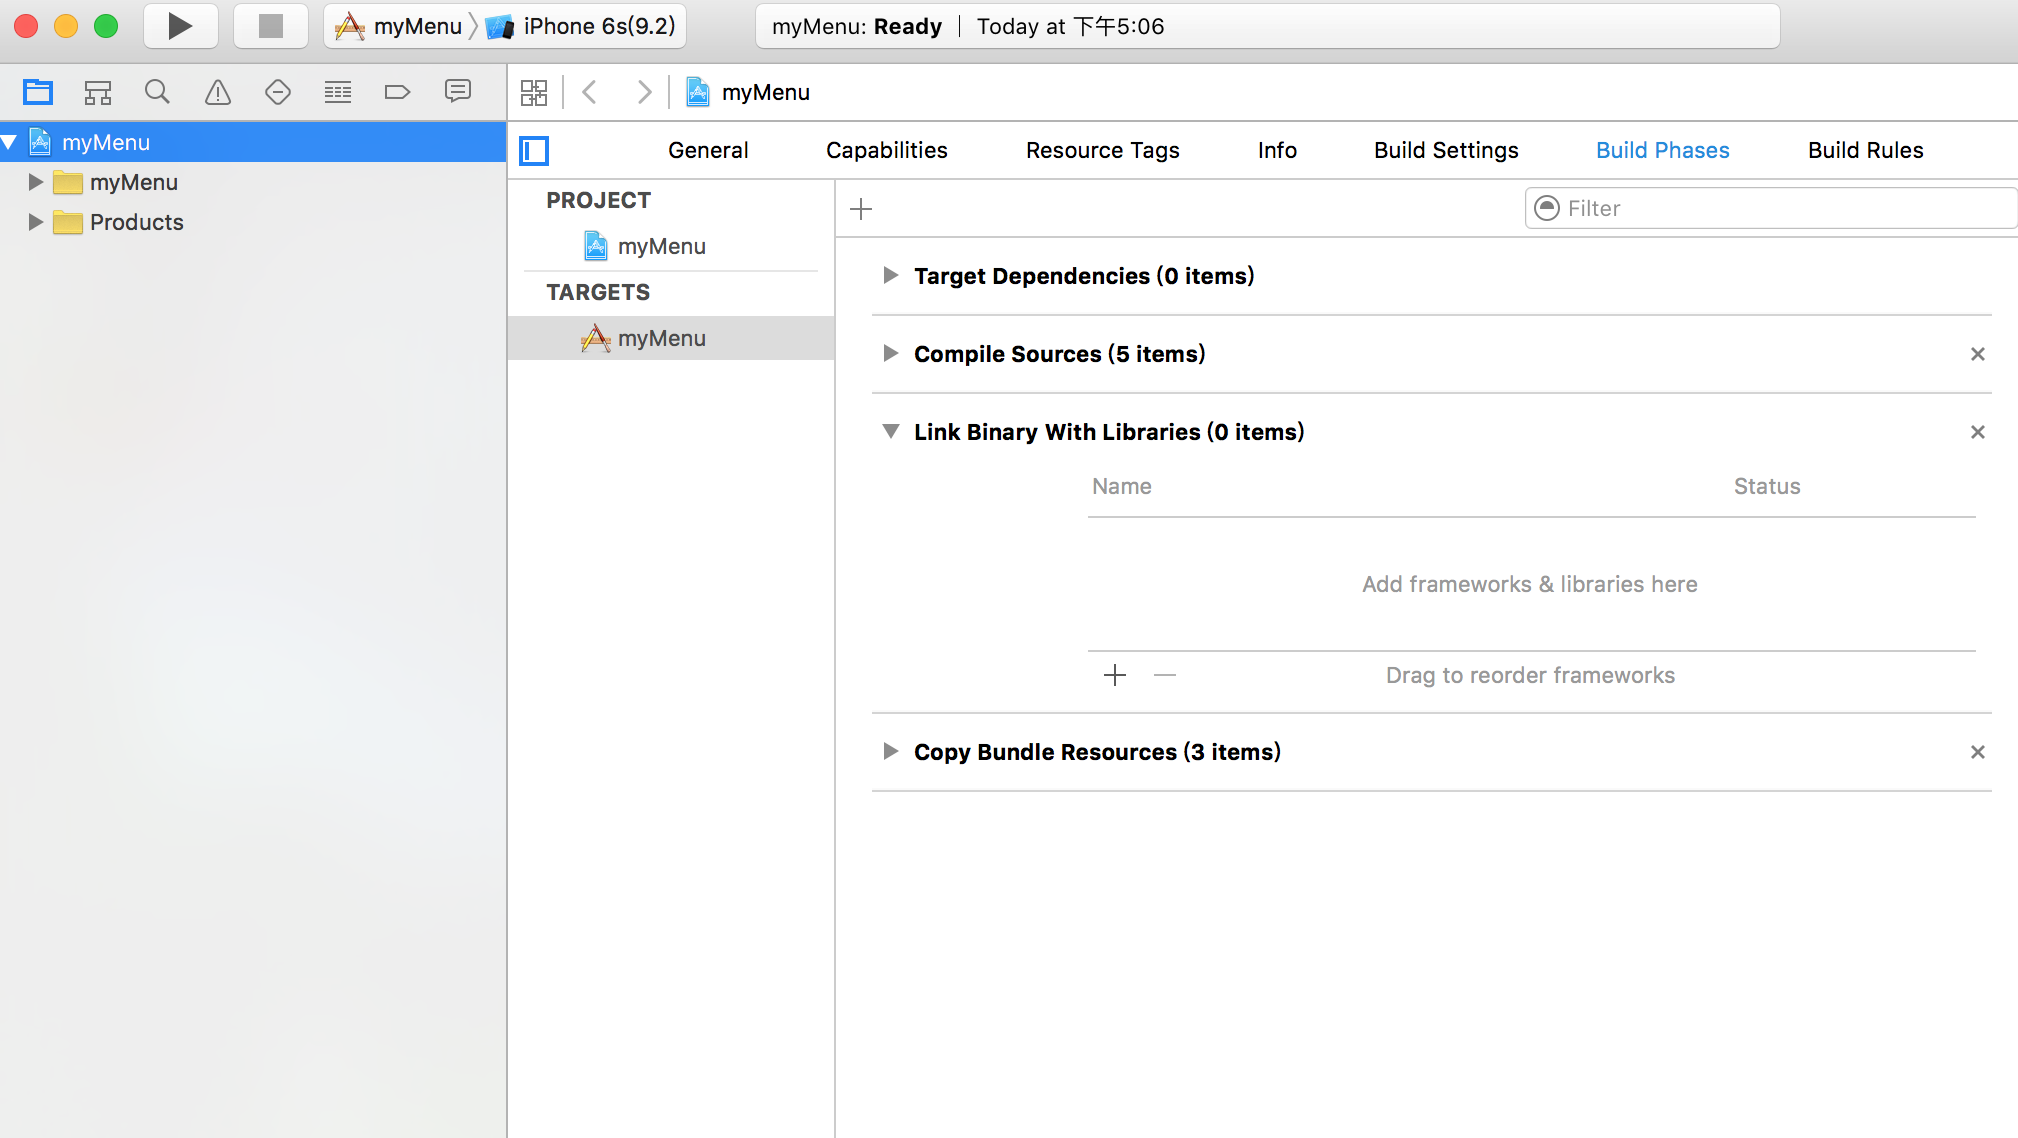Open the Symbol navigator icon
Viewport: 2018px width, 1138px height.
click(x=97, y=93)
